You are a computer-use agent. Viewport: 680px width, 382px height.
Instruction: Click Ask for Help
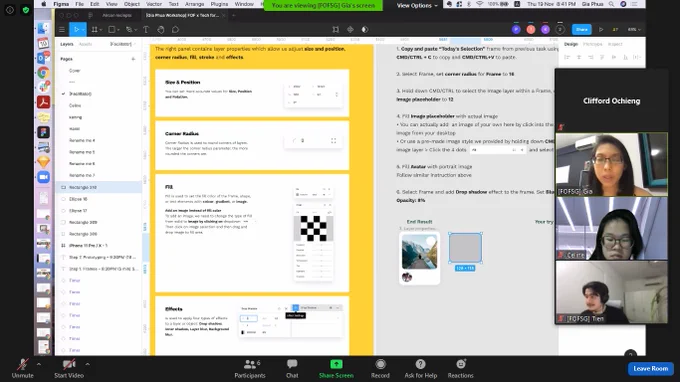pos(420,369)
